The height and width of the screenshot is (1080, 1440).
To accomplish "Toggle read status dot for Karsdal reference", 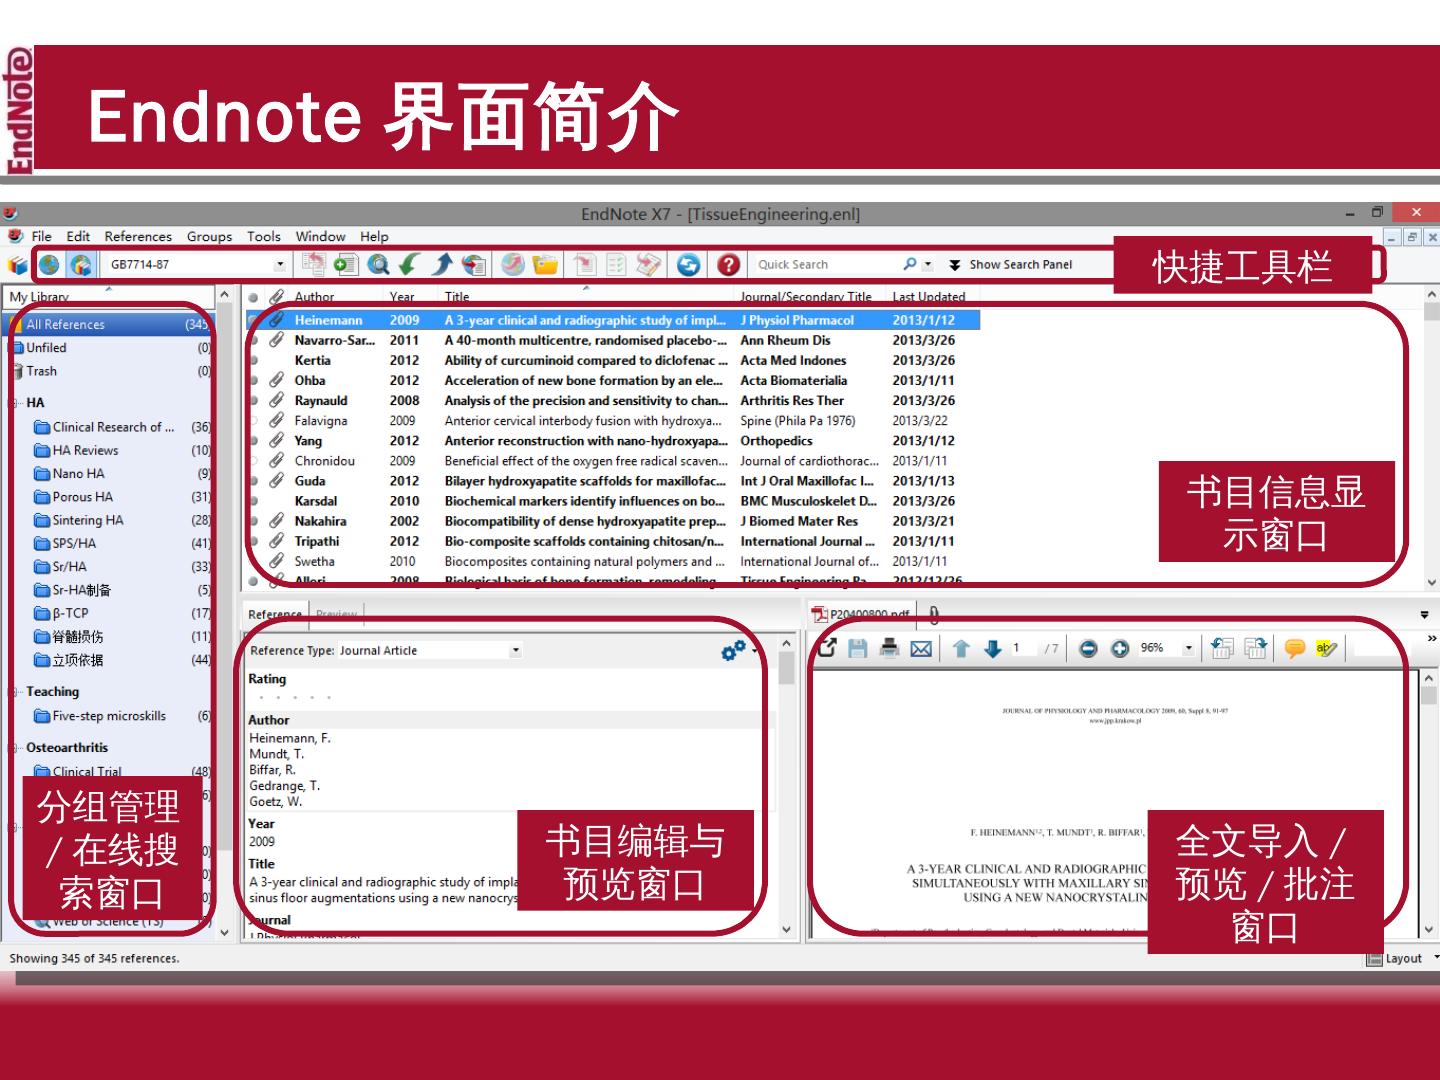I will click(x=253, y=501).
